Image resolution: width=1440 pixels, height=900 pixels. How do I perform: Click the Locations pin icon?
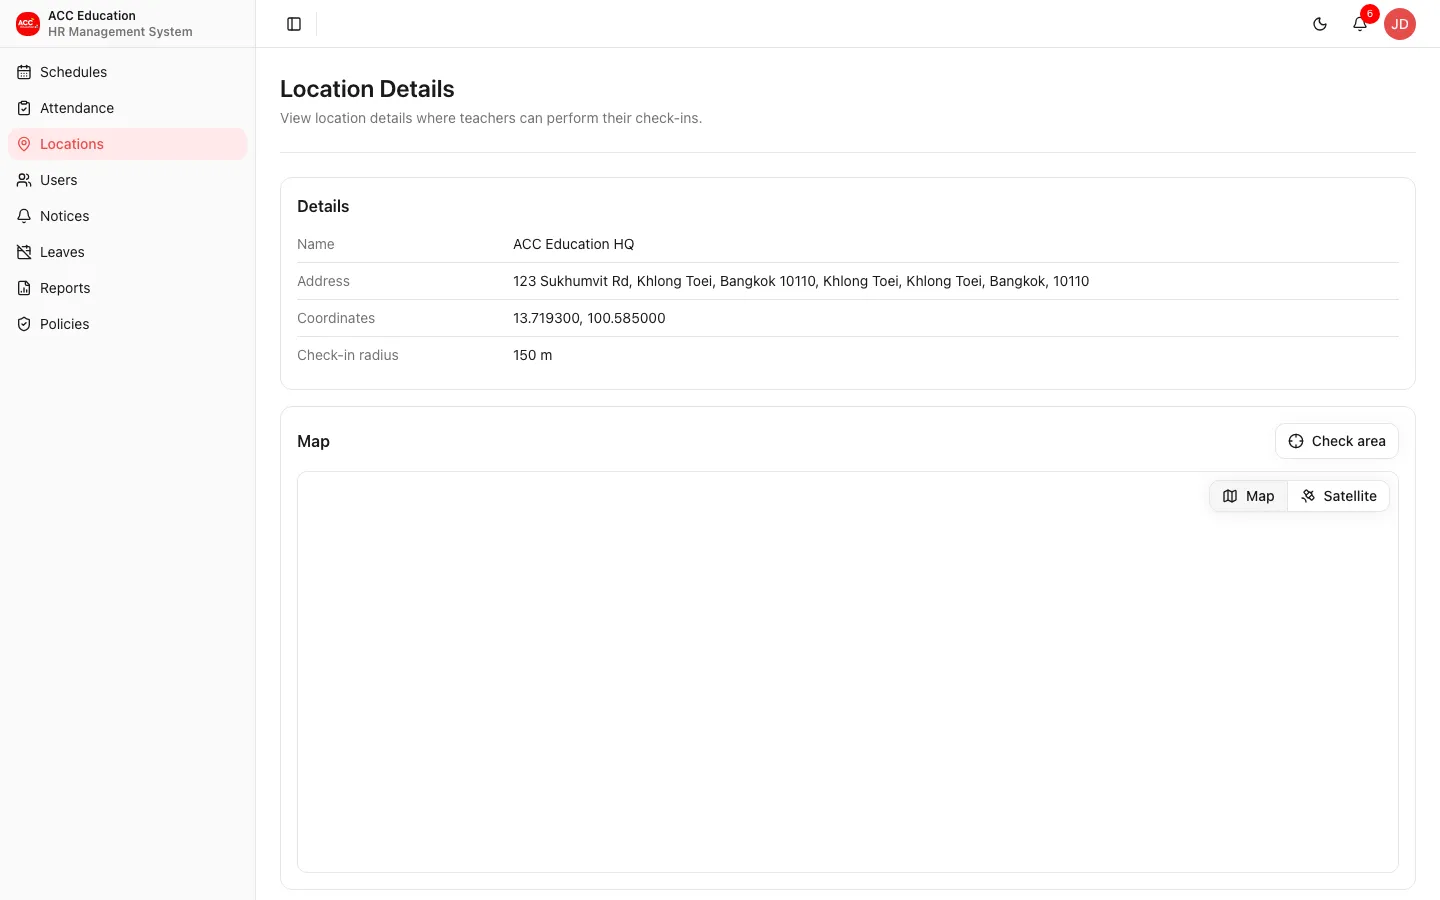(x=24, y=144)
